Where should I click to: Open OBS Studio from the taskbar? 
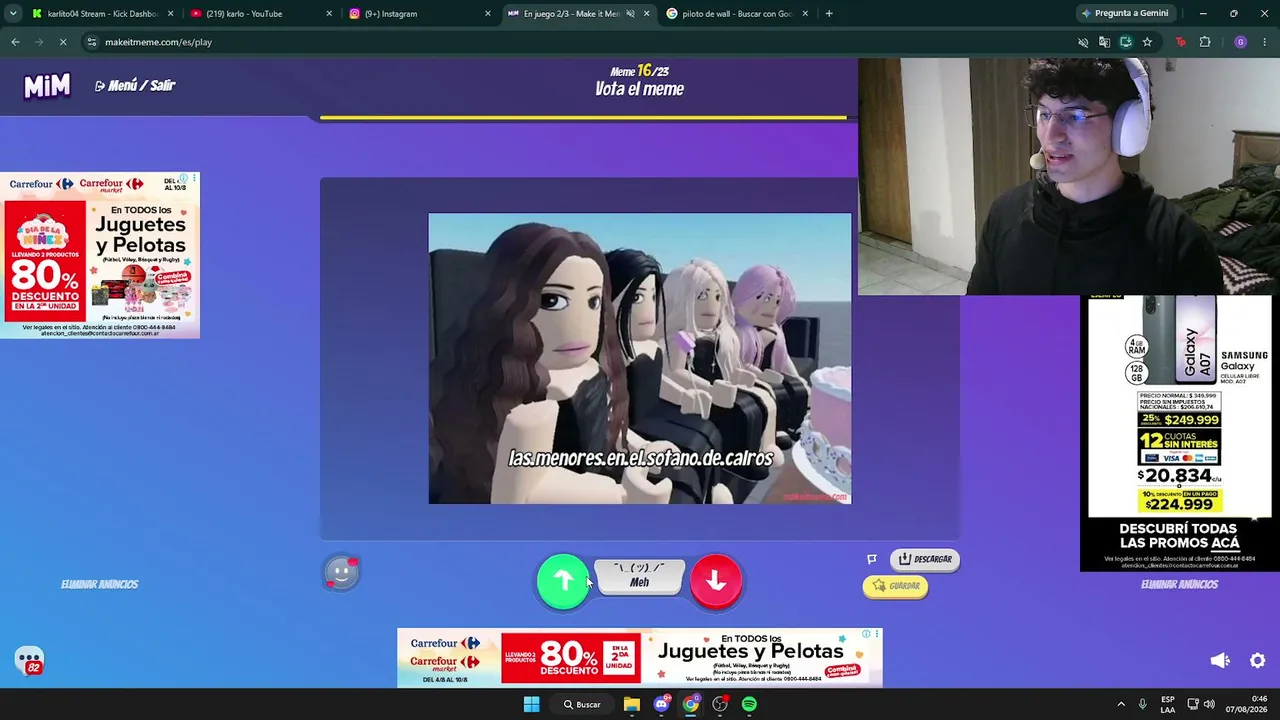(x=720, y=704)
